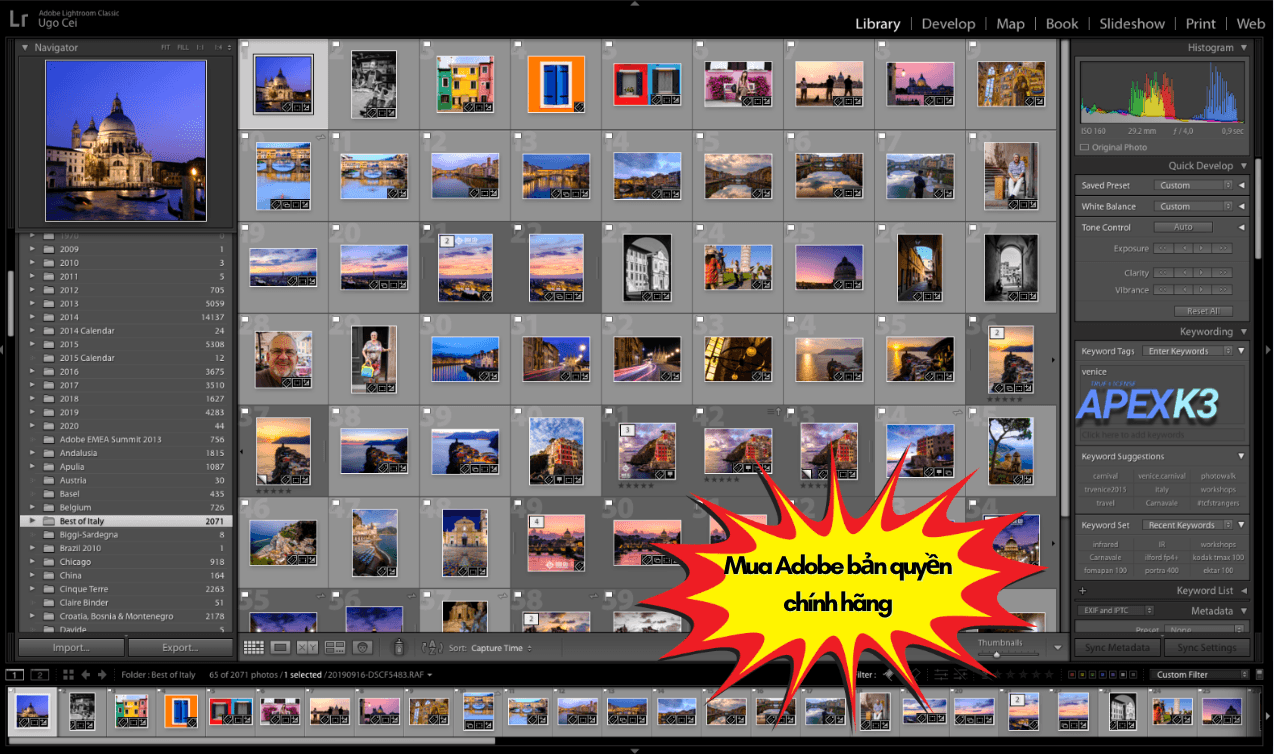The height and width of the screenshot is (754, 1274).
Task: Open the Saved Preset dropdown
Action: click(x=1194, y=186)
